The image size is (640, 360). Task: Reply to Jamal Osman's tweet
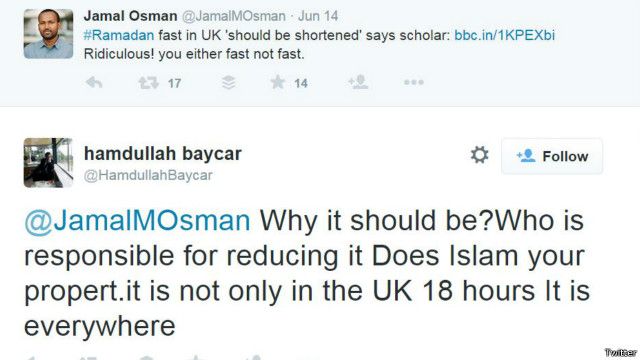[94, 83]
